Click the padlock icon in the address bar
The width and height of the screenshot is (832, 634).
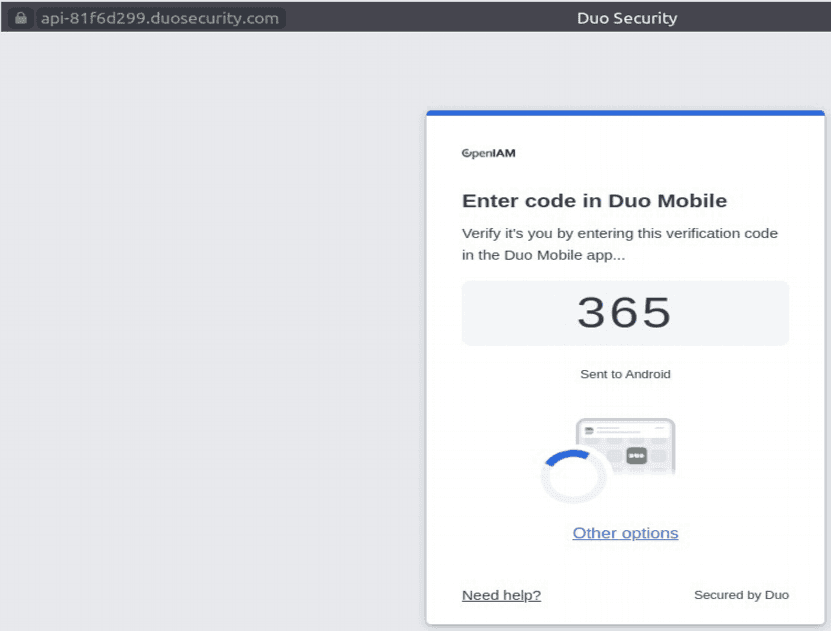(x=21, y=18)
